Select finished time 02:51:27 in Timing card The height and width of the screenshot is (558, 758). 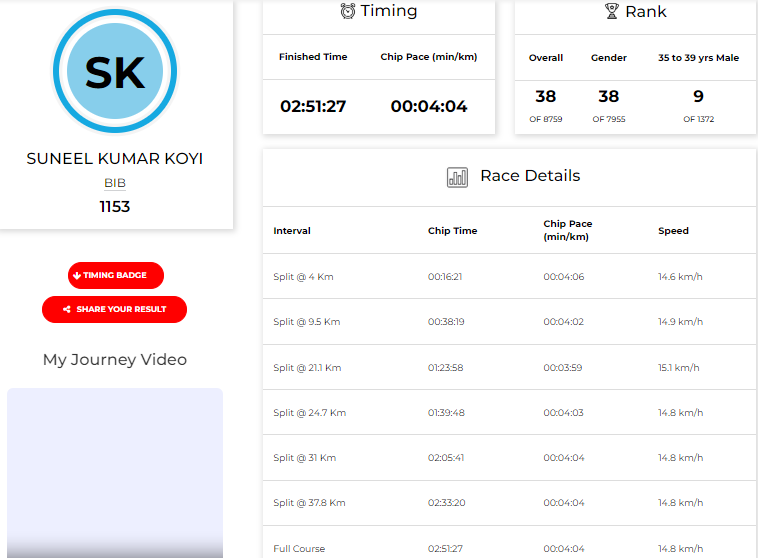point(313,106)
